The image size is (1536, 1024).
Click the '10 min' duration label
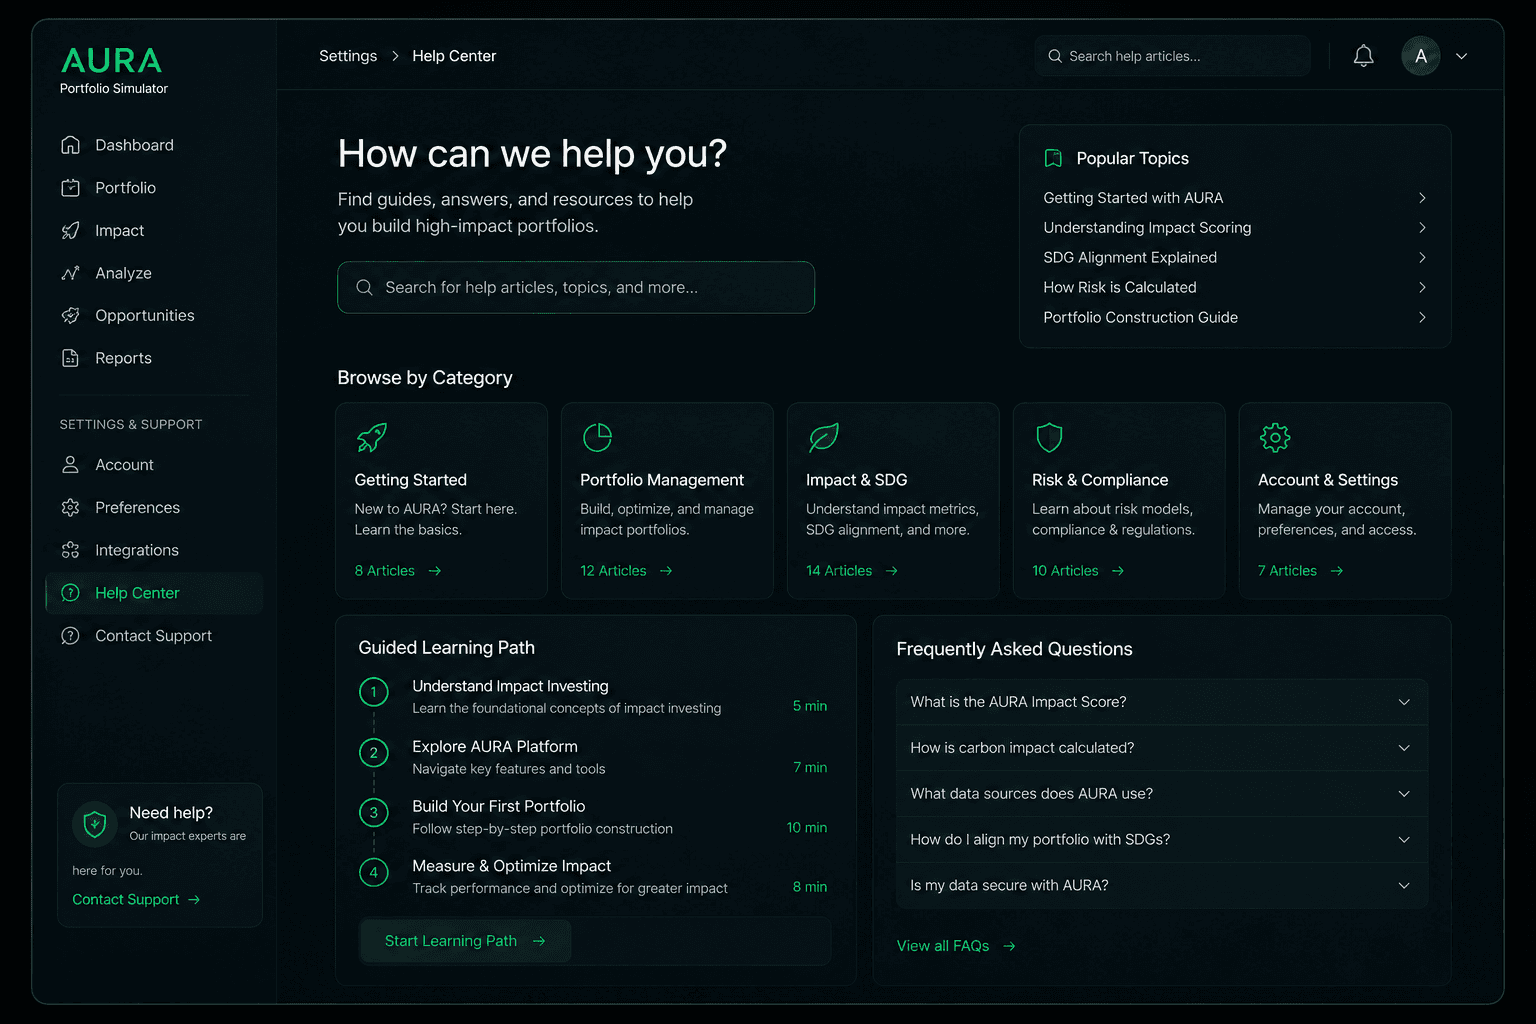click(x=807, y=828)
